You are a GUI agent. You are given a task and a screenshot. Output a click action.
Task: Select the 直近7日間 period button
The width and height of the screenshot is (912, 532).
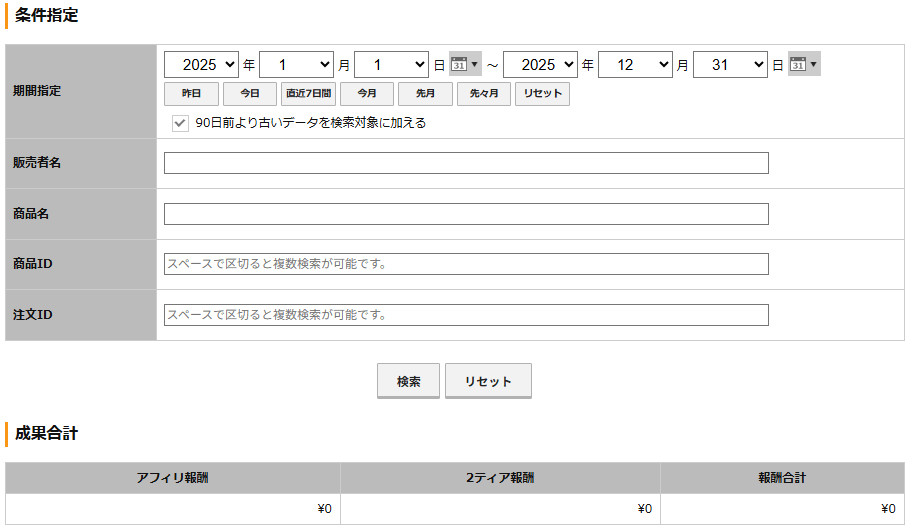pyautogui.click(x=308, y=94)
